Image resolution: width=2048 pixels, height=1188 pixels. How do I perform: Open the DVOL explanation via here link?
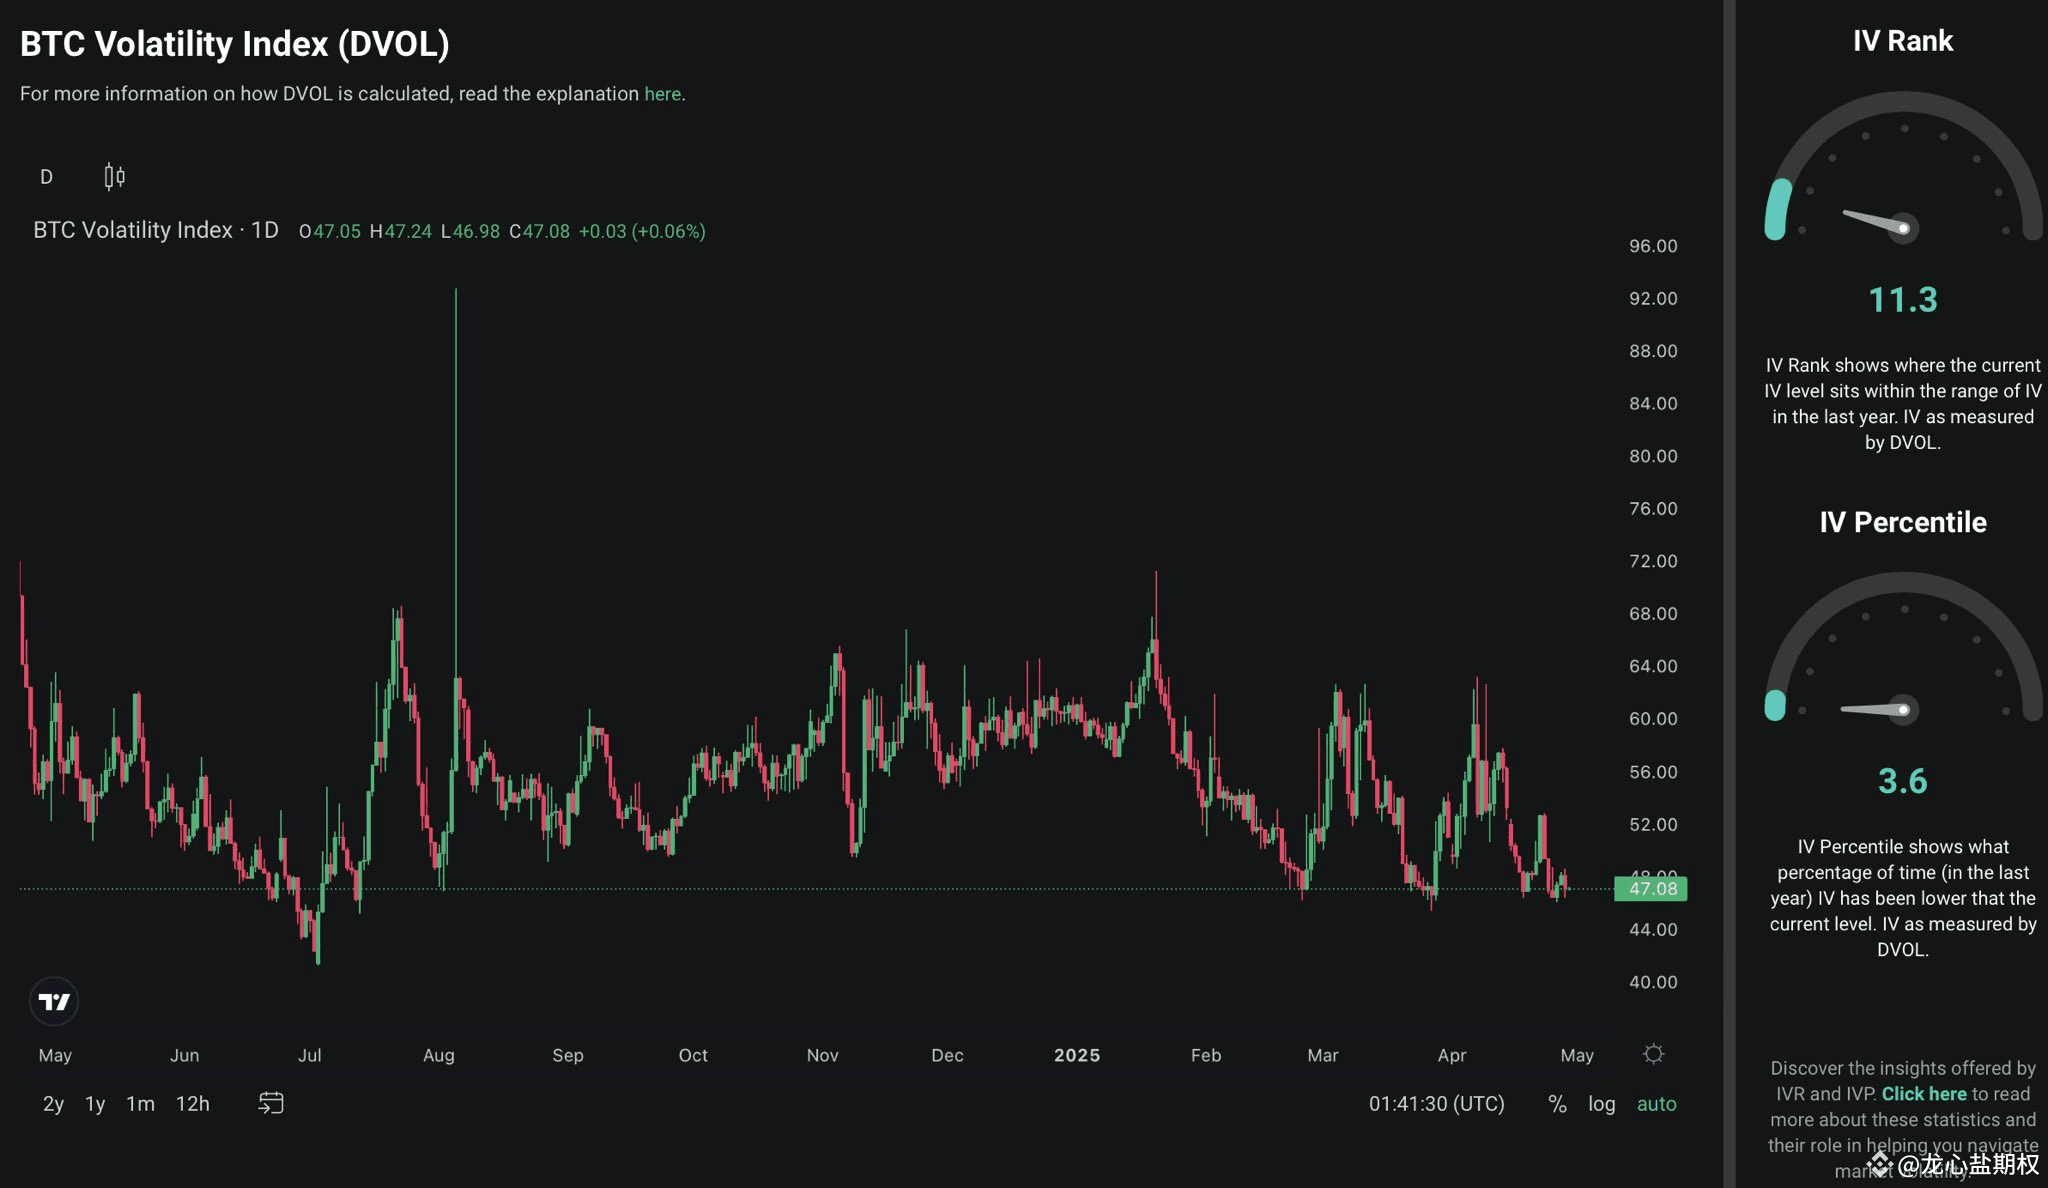click(x=662, y=93)
